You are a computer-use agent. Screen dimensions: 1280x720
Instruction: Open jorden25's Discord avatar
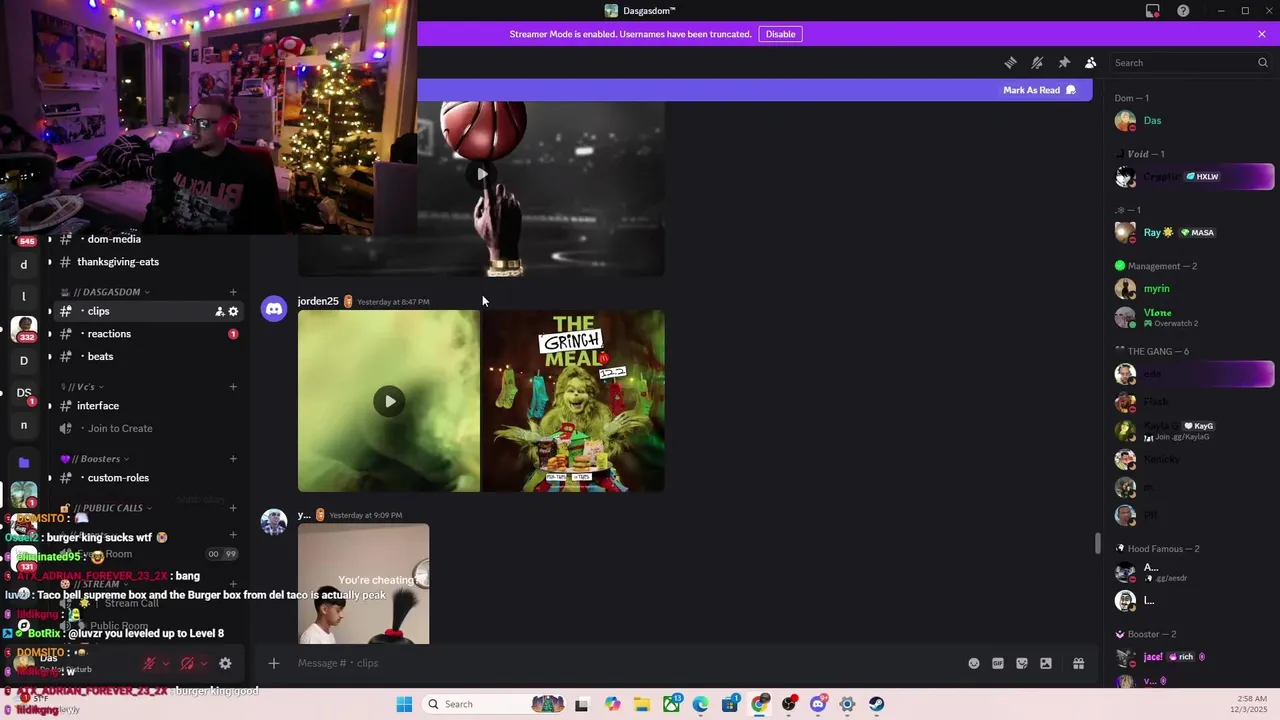click(274, 309)
